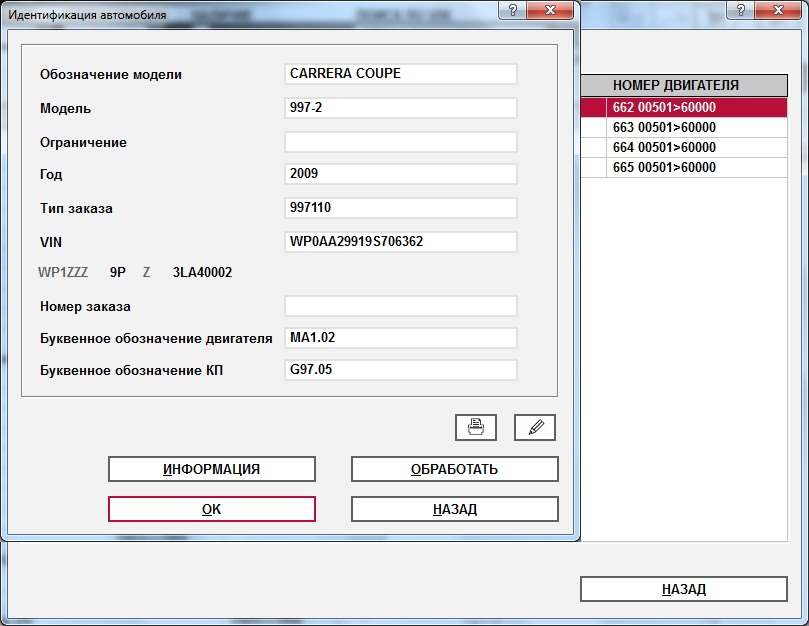Click the print icon button

tap(476, 427)
